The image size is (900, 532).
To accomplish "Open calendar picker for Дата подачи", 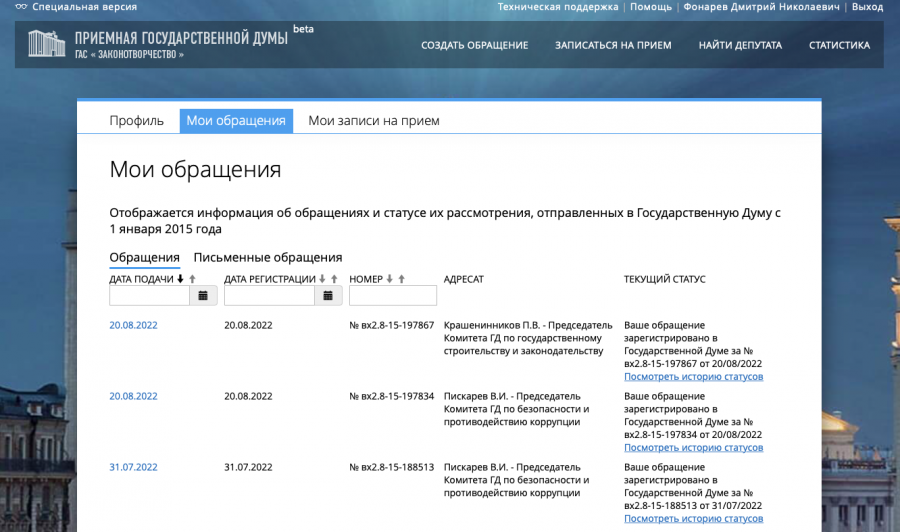I will (203, 296).
